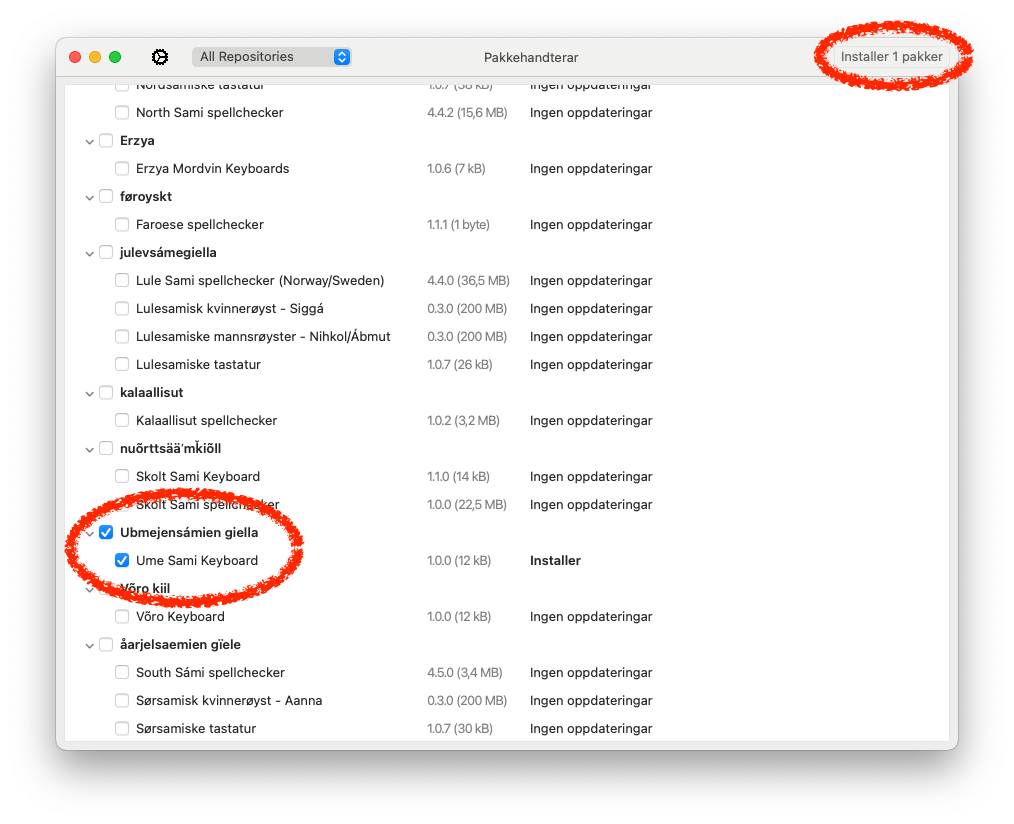Select the Ume Sami Keyboard row label
The image size is (1014, 824).
click(x=197, y=561)
